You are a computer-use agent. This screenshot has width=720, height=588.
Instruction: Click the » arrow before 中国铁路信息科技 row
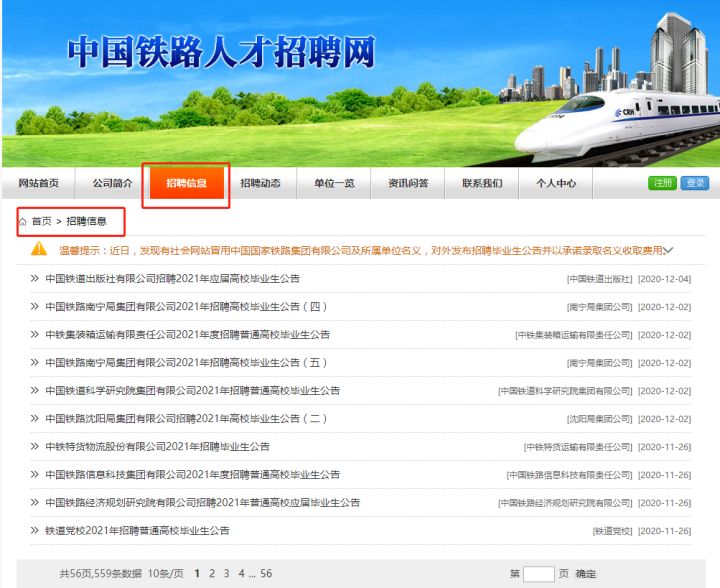(34, 474)
